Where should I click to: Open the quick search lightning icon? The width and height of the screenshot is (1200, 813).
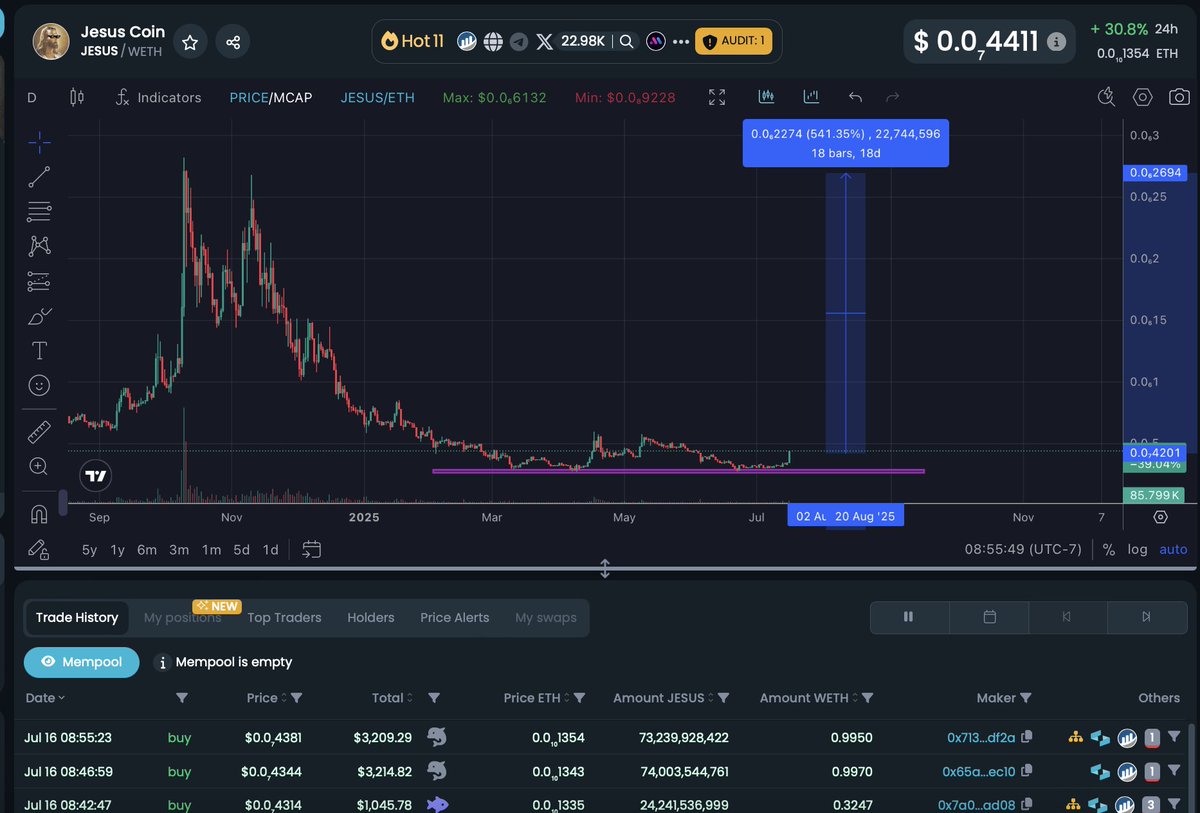[1106, 97]
